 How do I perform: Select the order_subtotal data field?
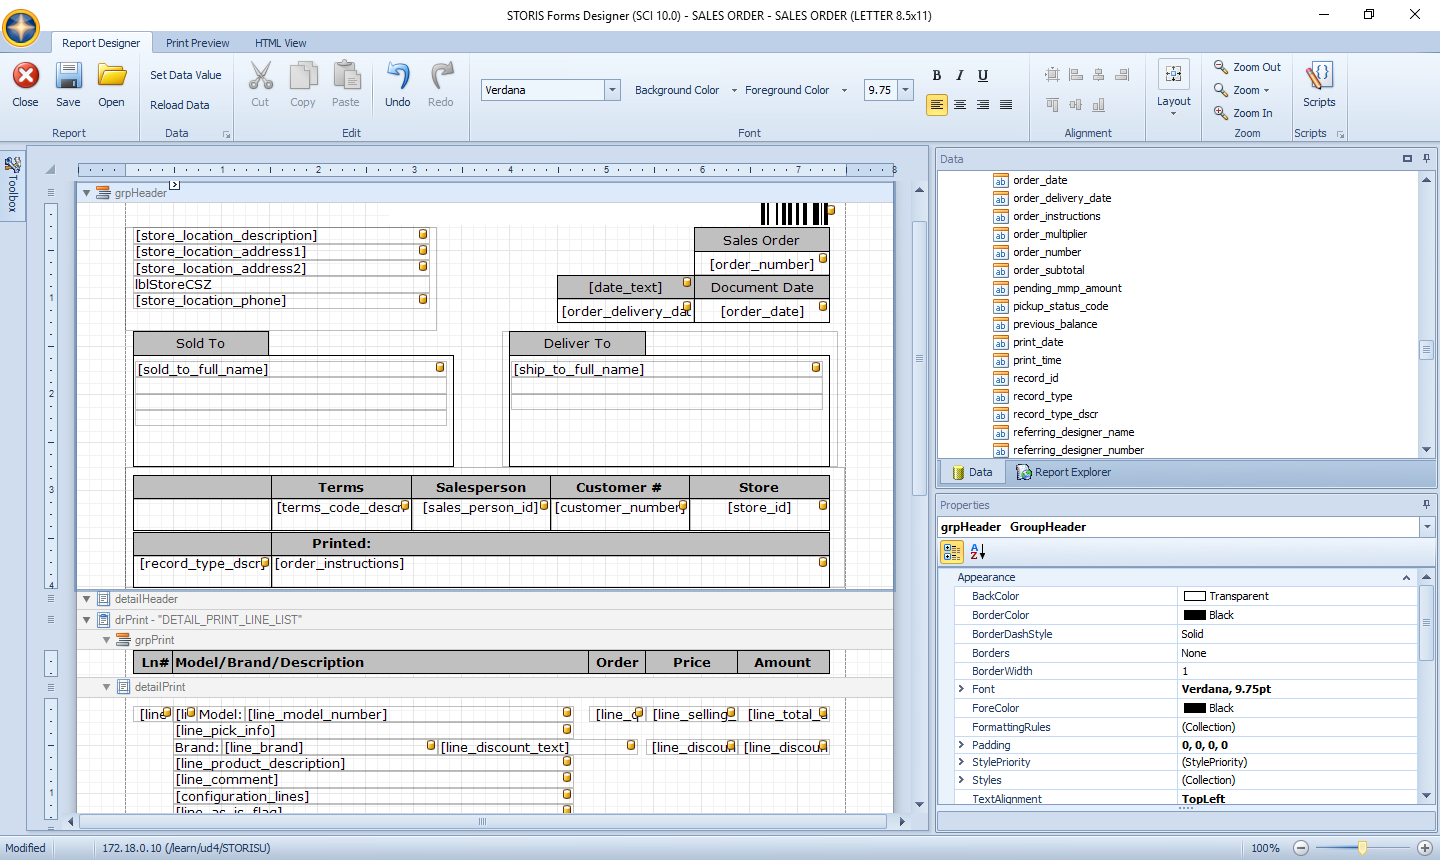click(x=1048, y=270)
